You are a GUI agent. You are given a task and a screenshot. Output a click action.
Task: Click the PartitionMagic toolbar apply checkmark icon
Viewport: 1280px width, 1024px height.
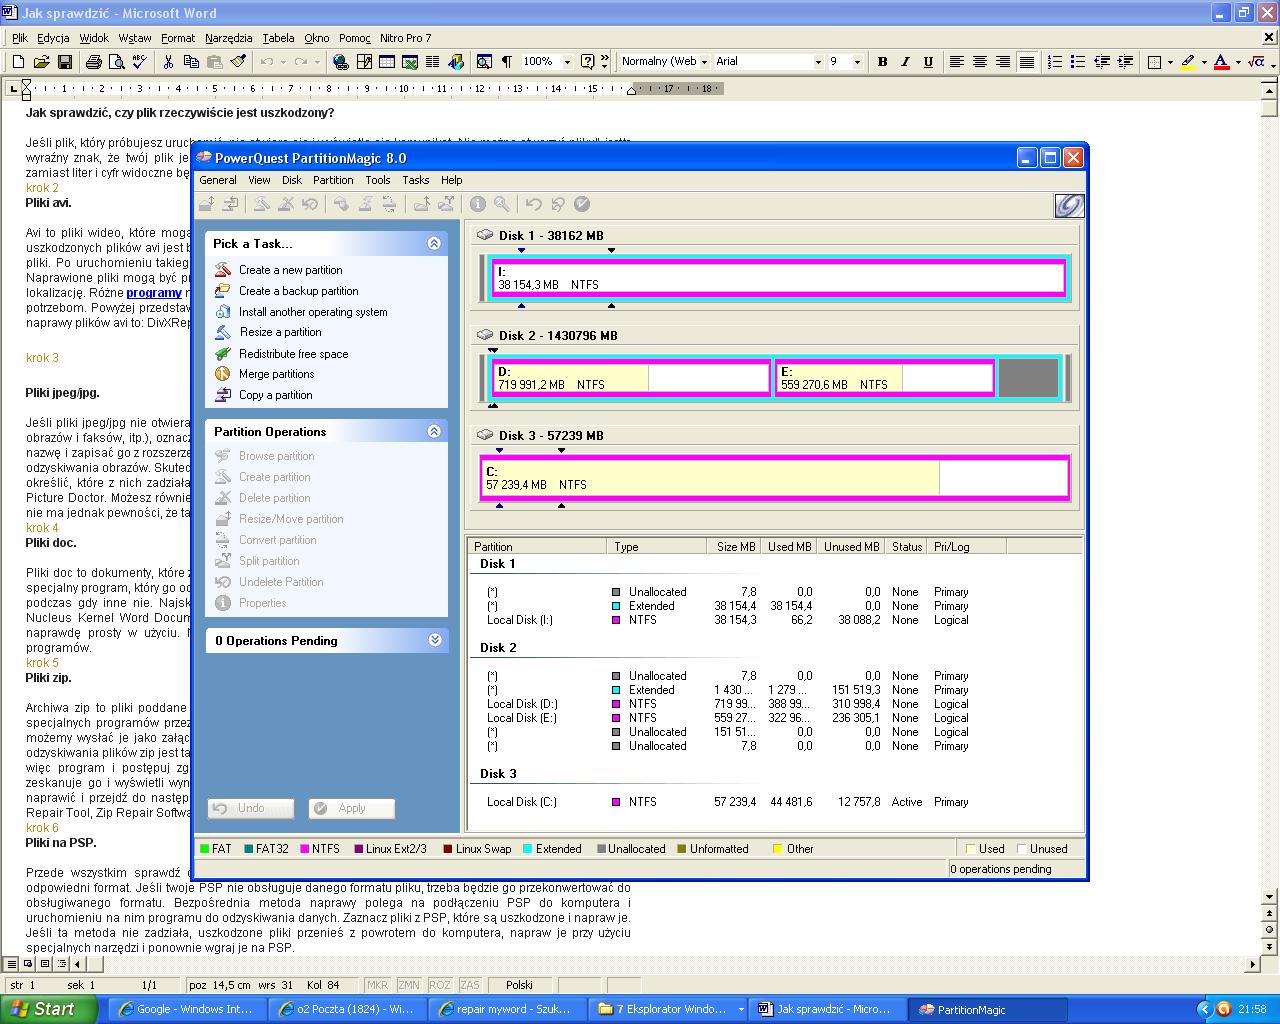[582, 204]
